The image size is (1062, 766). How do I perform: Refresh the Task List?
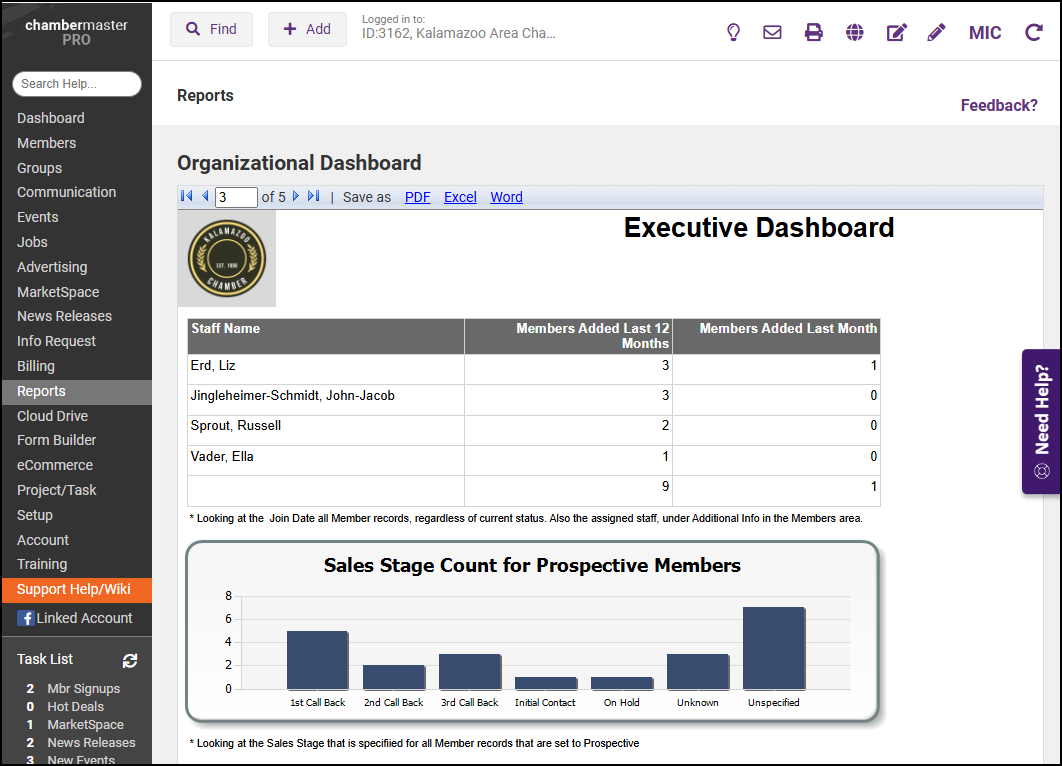point(130,660)
